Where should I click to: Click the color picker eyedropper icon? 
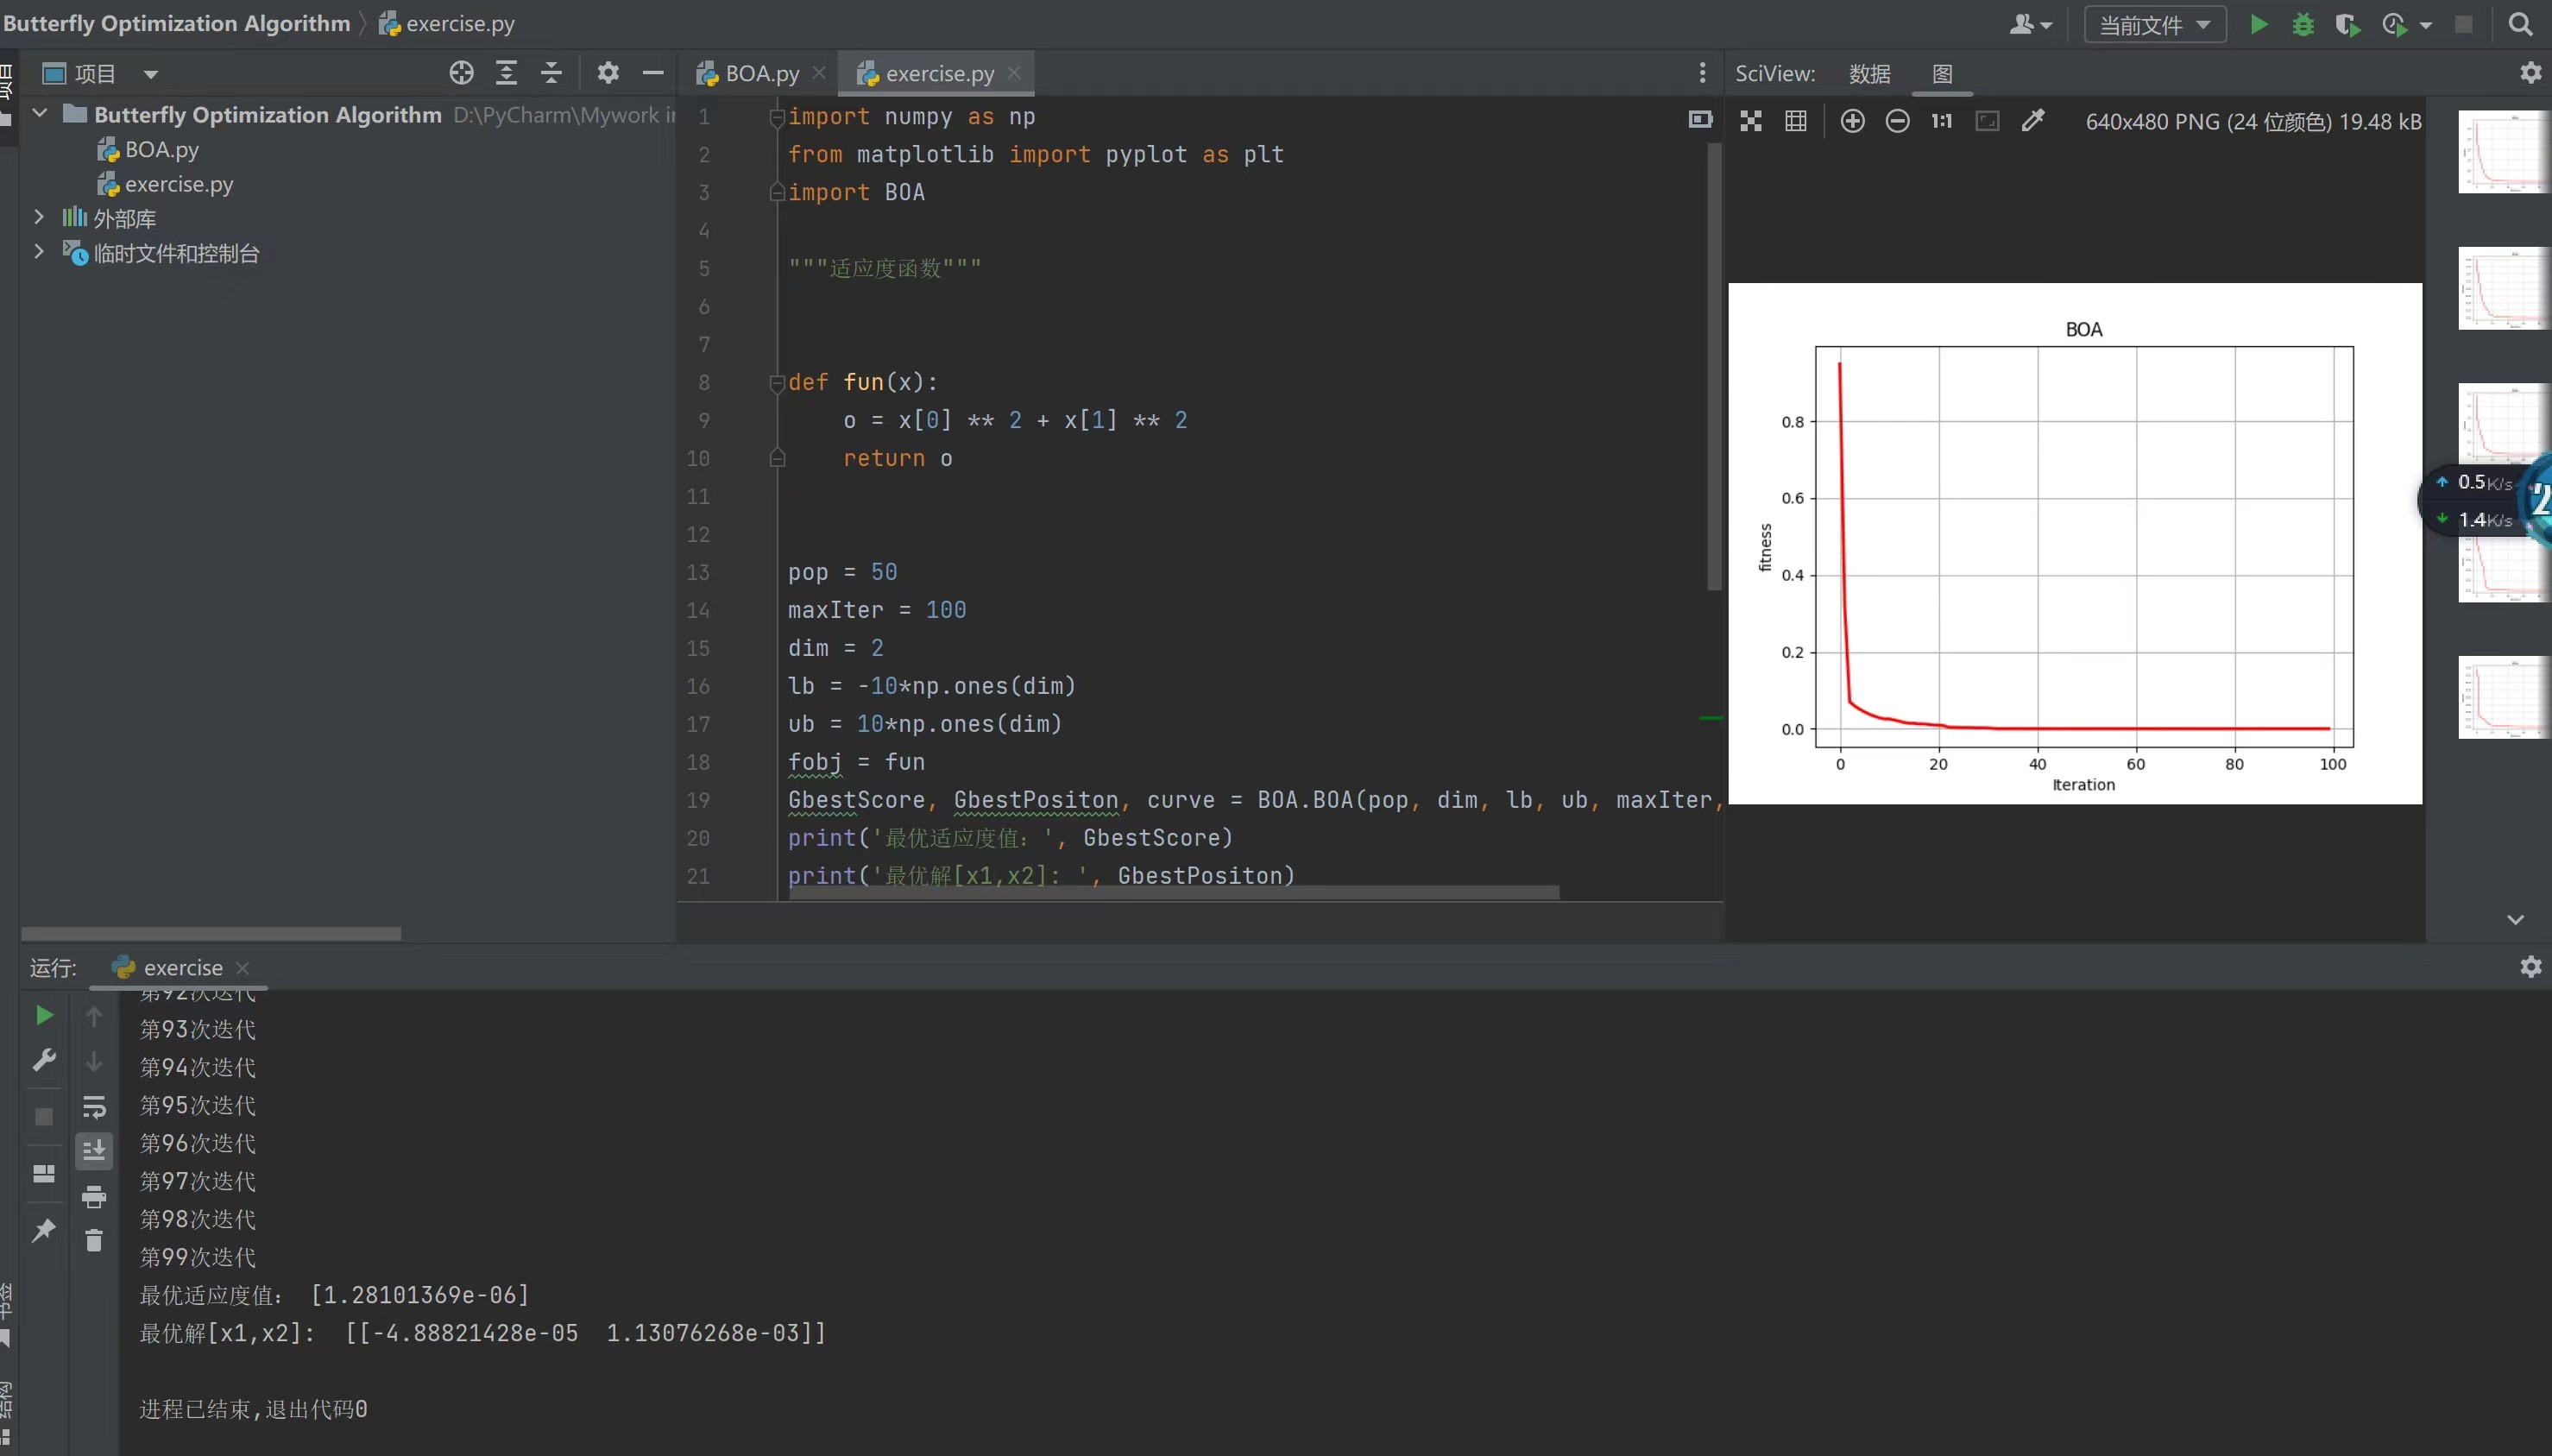point(2033,121)
